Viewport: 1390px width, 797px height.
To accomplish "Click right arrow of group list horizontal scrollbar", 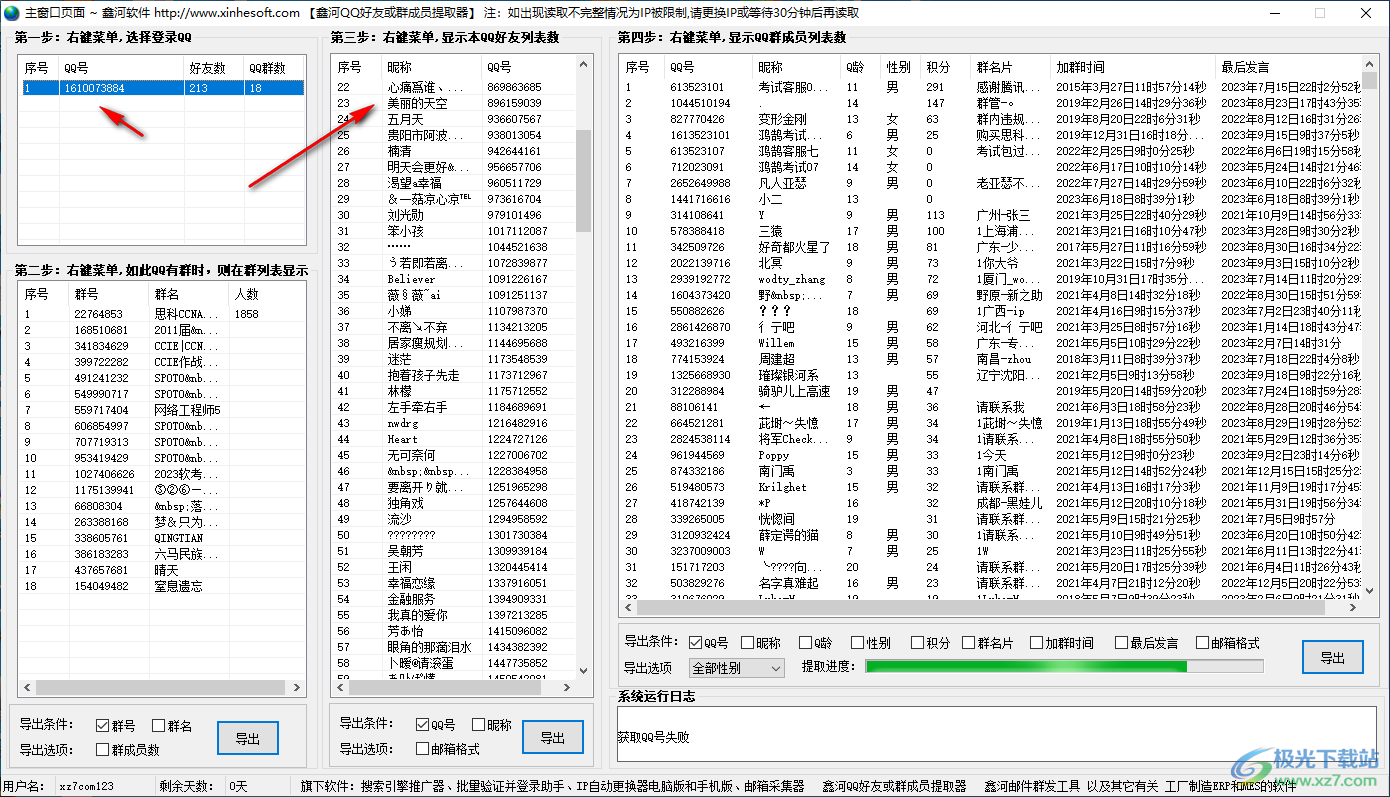I will click(x=298, y=688).
